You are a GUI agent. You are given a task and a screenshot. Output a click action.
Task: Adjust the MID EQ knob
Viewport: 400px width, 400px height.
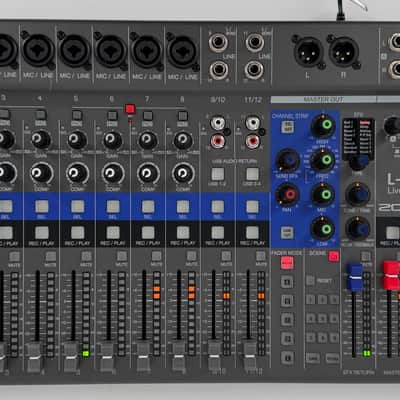coord(323,195)
